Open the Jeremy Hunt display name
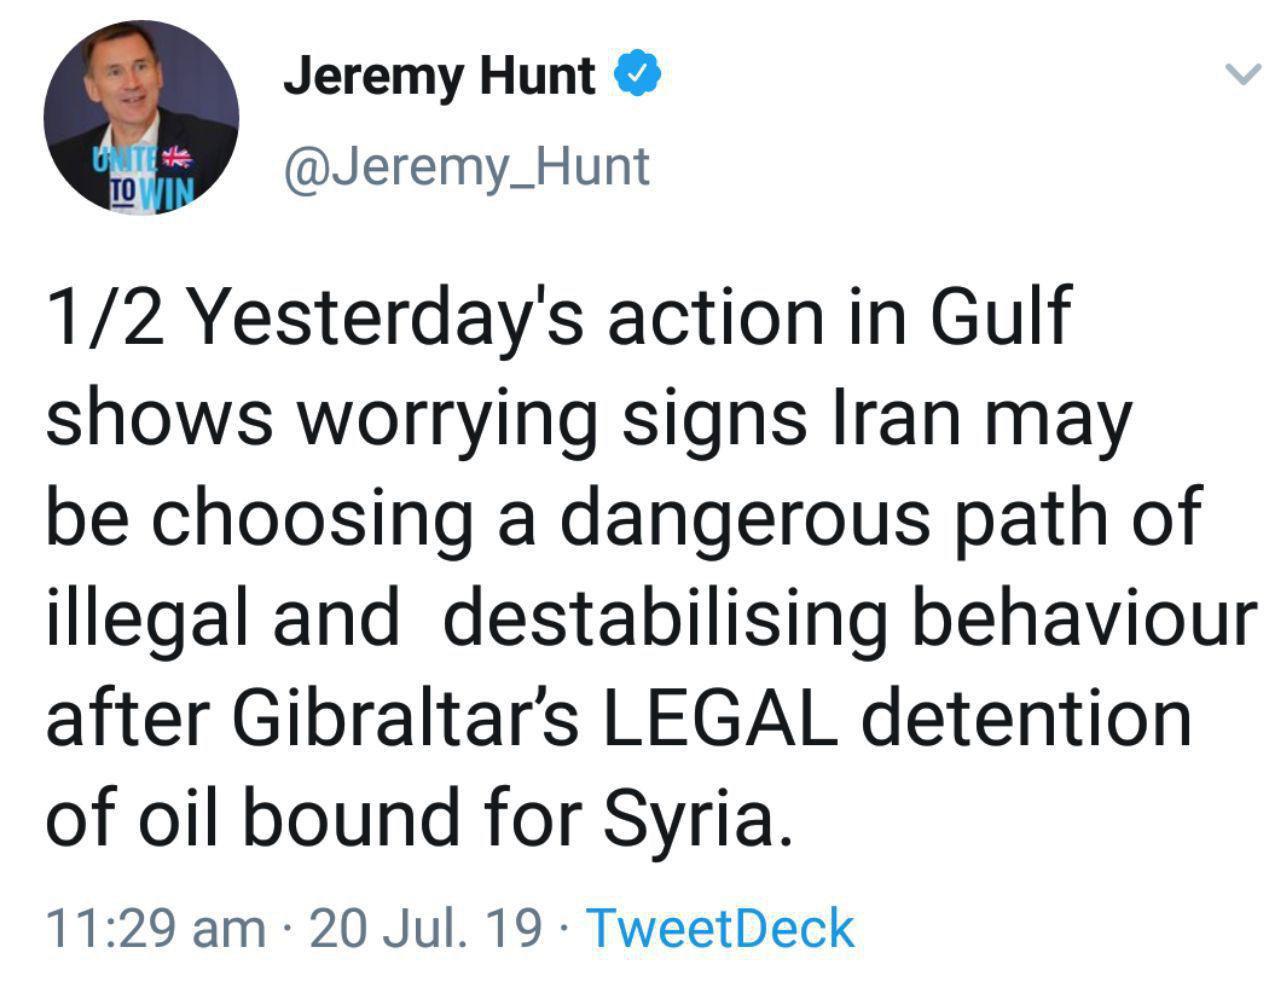Image resolution: width=1280 pixels, height=993 pixels. coord(439,76)
